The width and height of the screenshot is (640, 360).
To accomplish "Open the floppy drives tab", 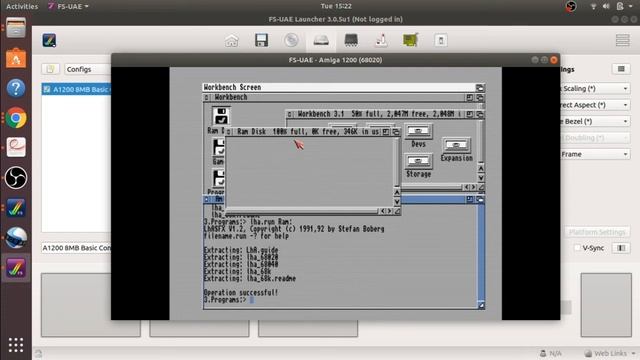I will (x=261, y=40).
